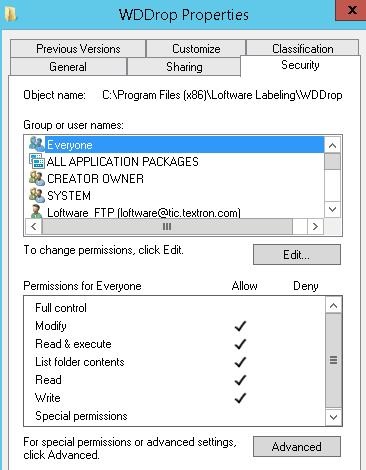The width and height of the screenshot is (366, 470).
Task: Click permissions list scrollbar down arrow
Action: tap(333, 417)
